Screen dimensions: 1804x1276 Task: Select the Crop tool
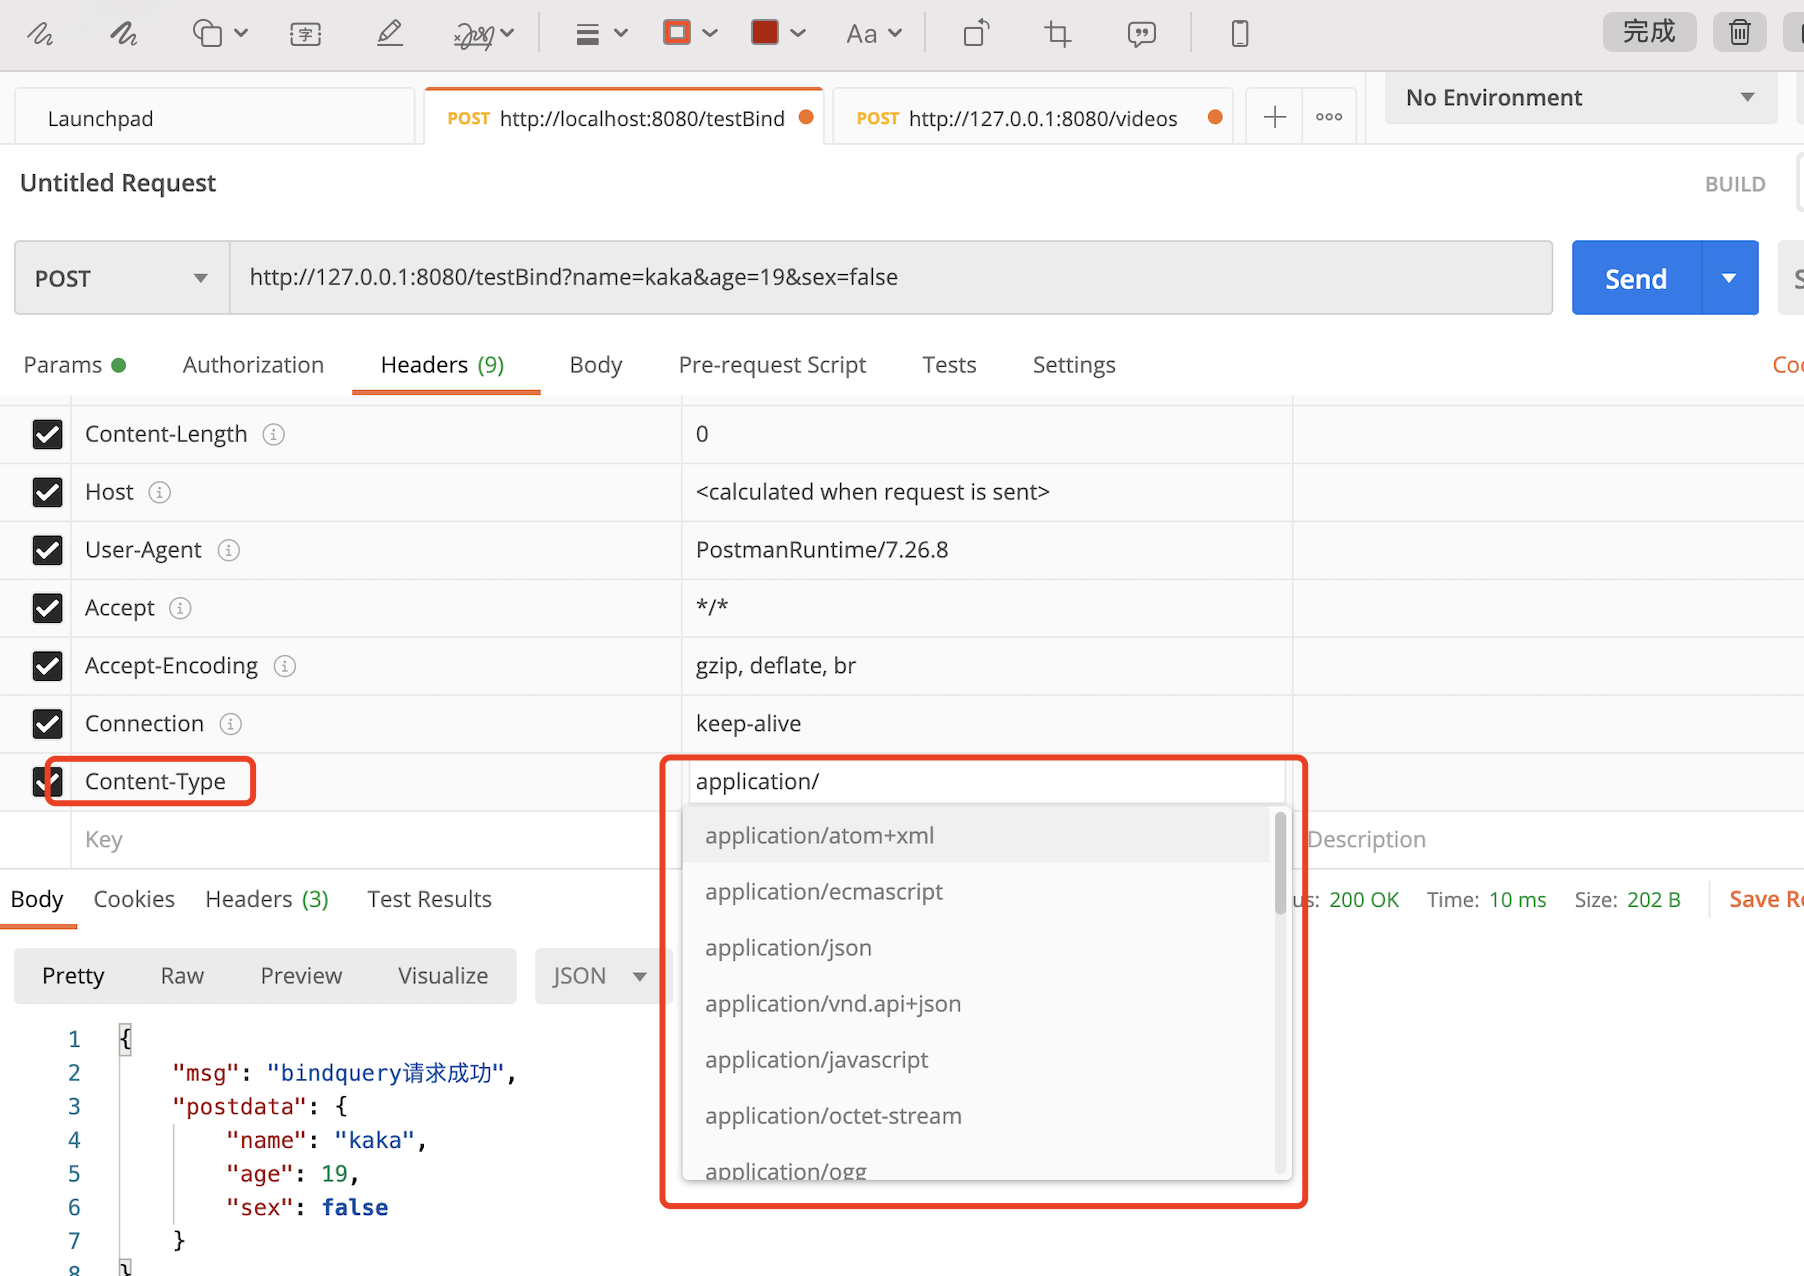tap(1057, 33)
